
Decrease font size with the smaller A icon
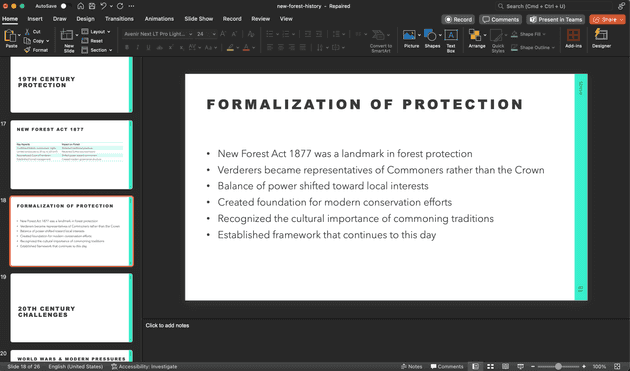click(x=235, y=34)
